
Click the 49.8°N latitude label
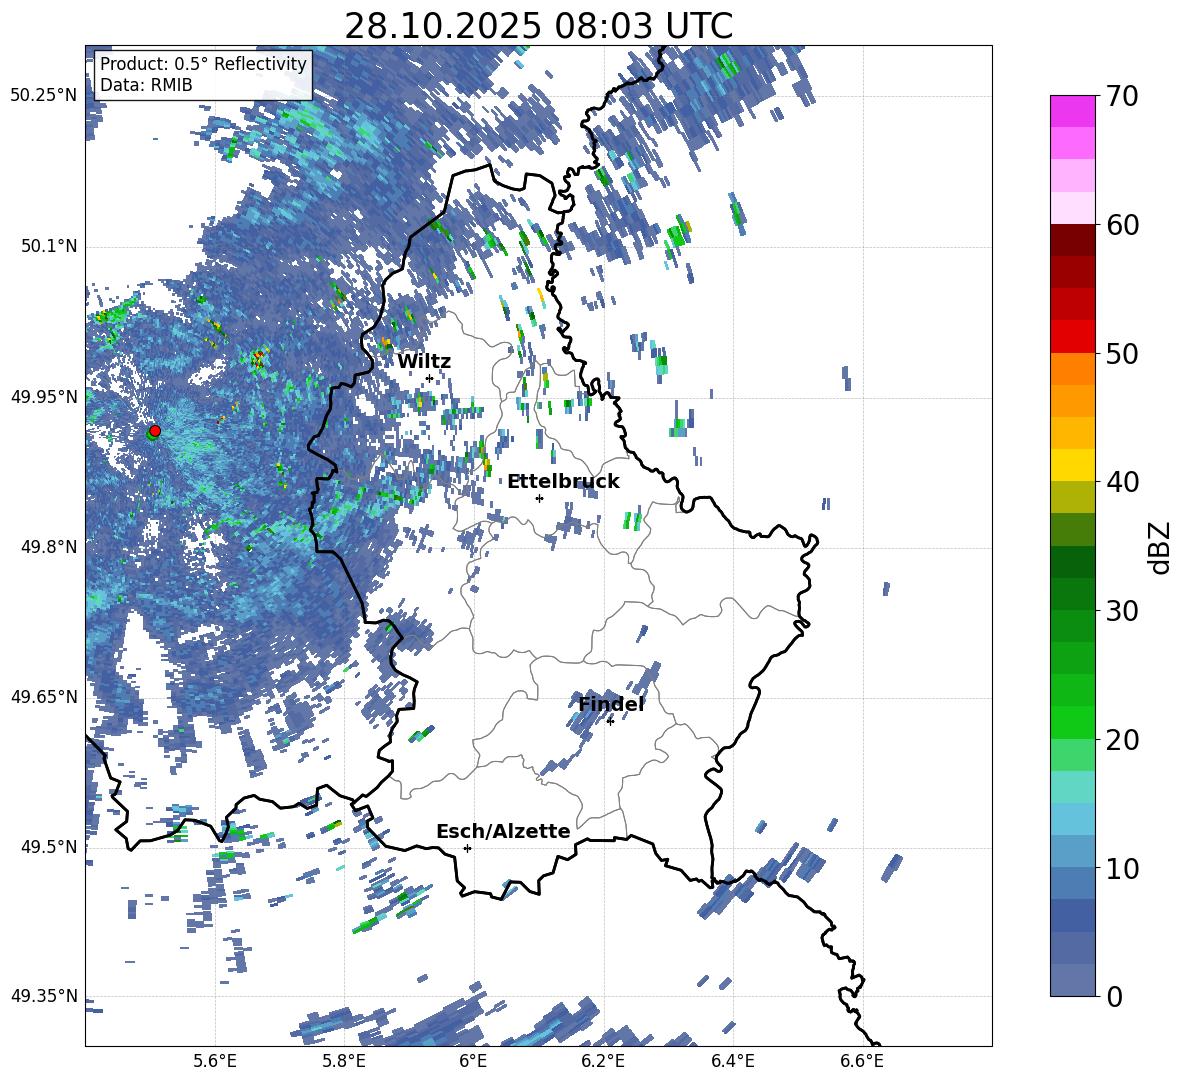coord(49,547)
